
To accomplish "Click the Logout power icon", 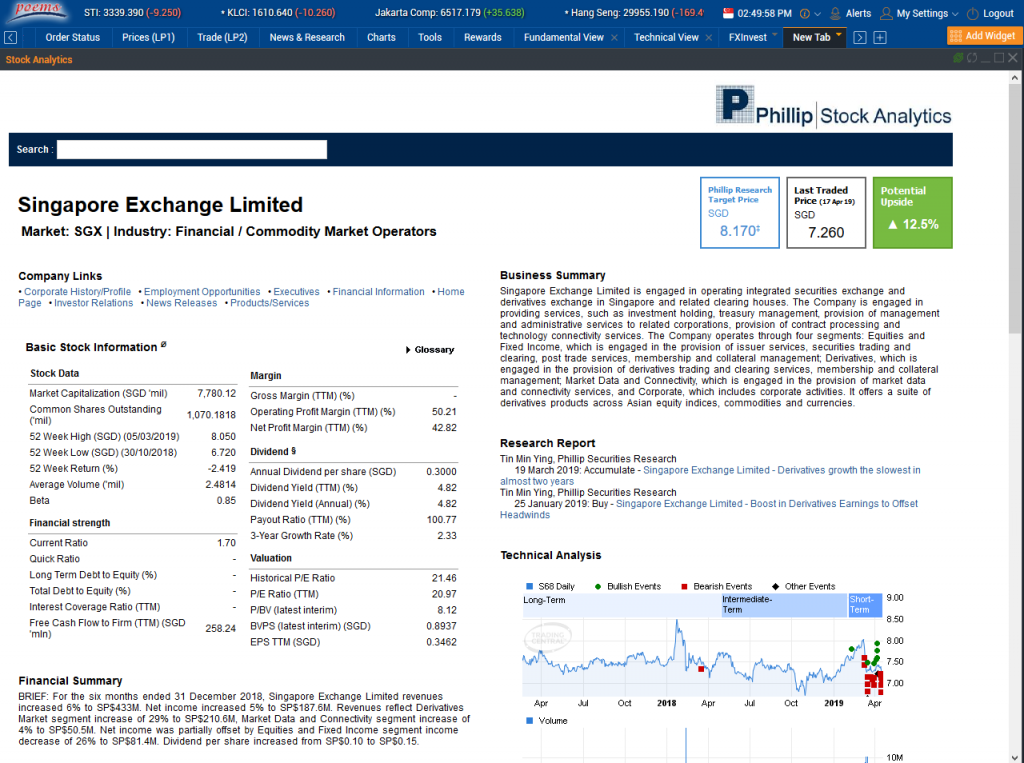I will click(972, 13).
